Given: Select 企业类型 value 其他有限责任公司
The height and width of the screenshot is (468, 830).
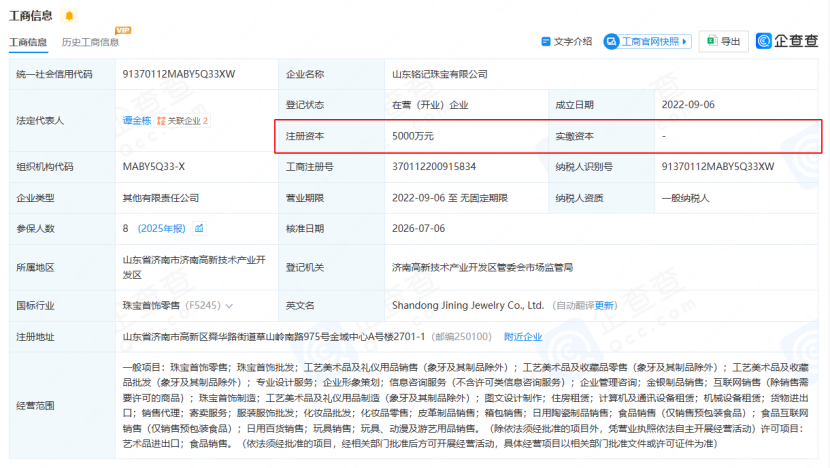Looking at the screenshot, I should click(161, 198).
